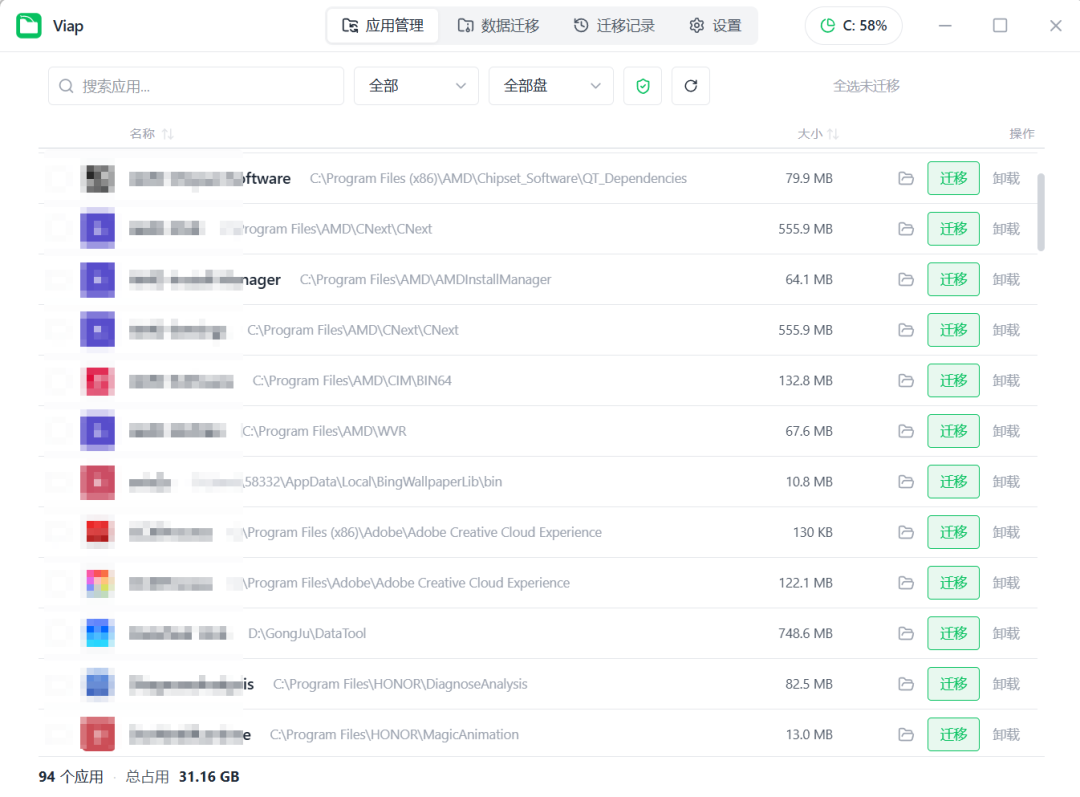
Task: Open folder icon for the HONOR\DiagnoseAnalysis row
Action: coord(906,684)
